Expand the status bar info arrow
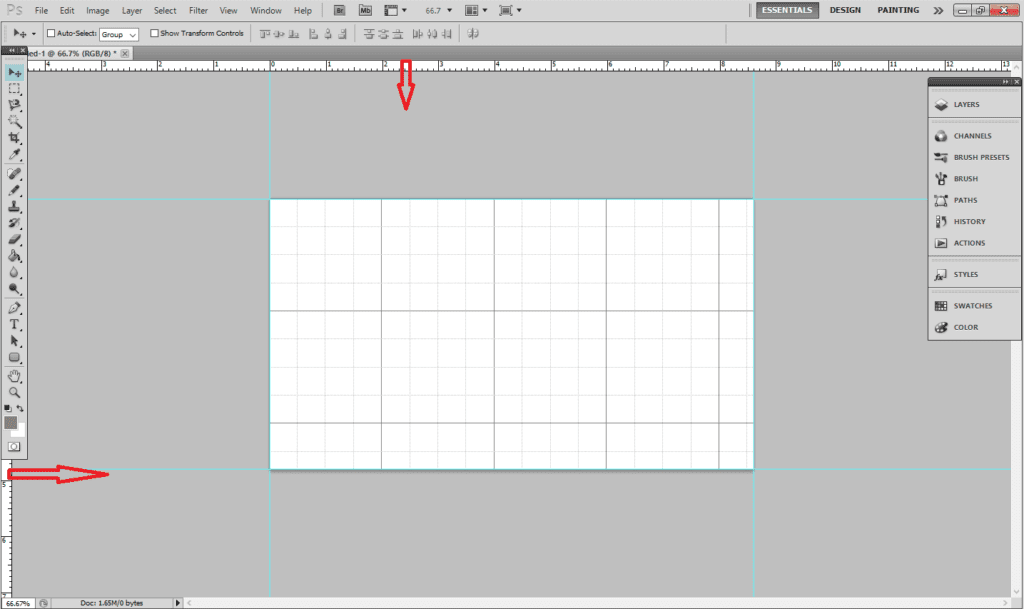 coord(178,603)
